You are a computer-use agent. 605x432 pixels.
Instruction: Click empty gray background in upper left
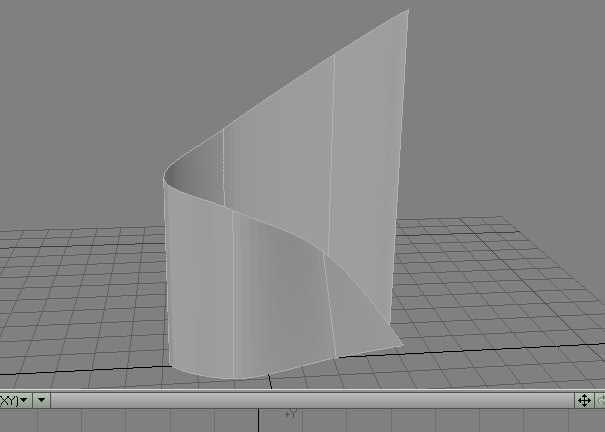(x=80, y=80)
